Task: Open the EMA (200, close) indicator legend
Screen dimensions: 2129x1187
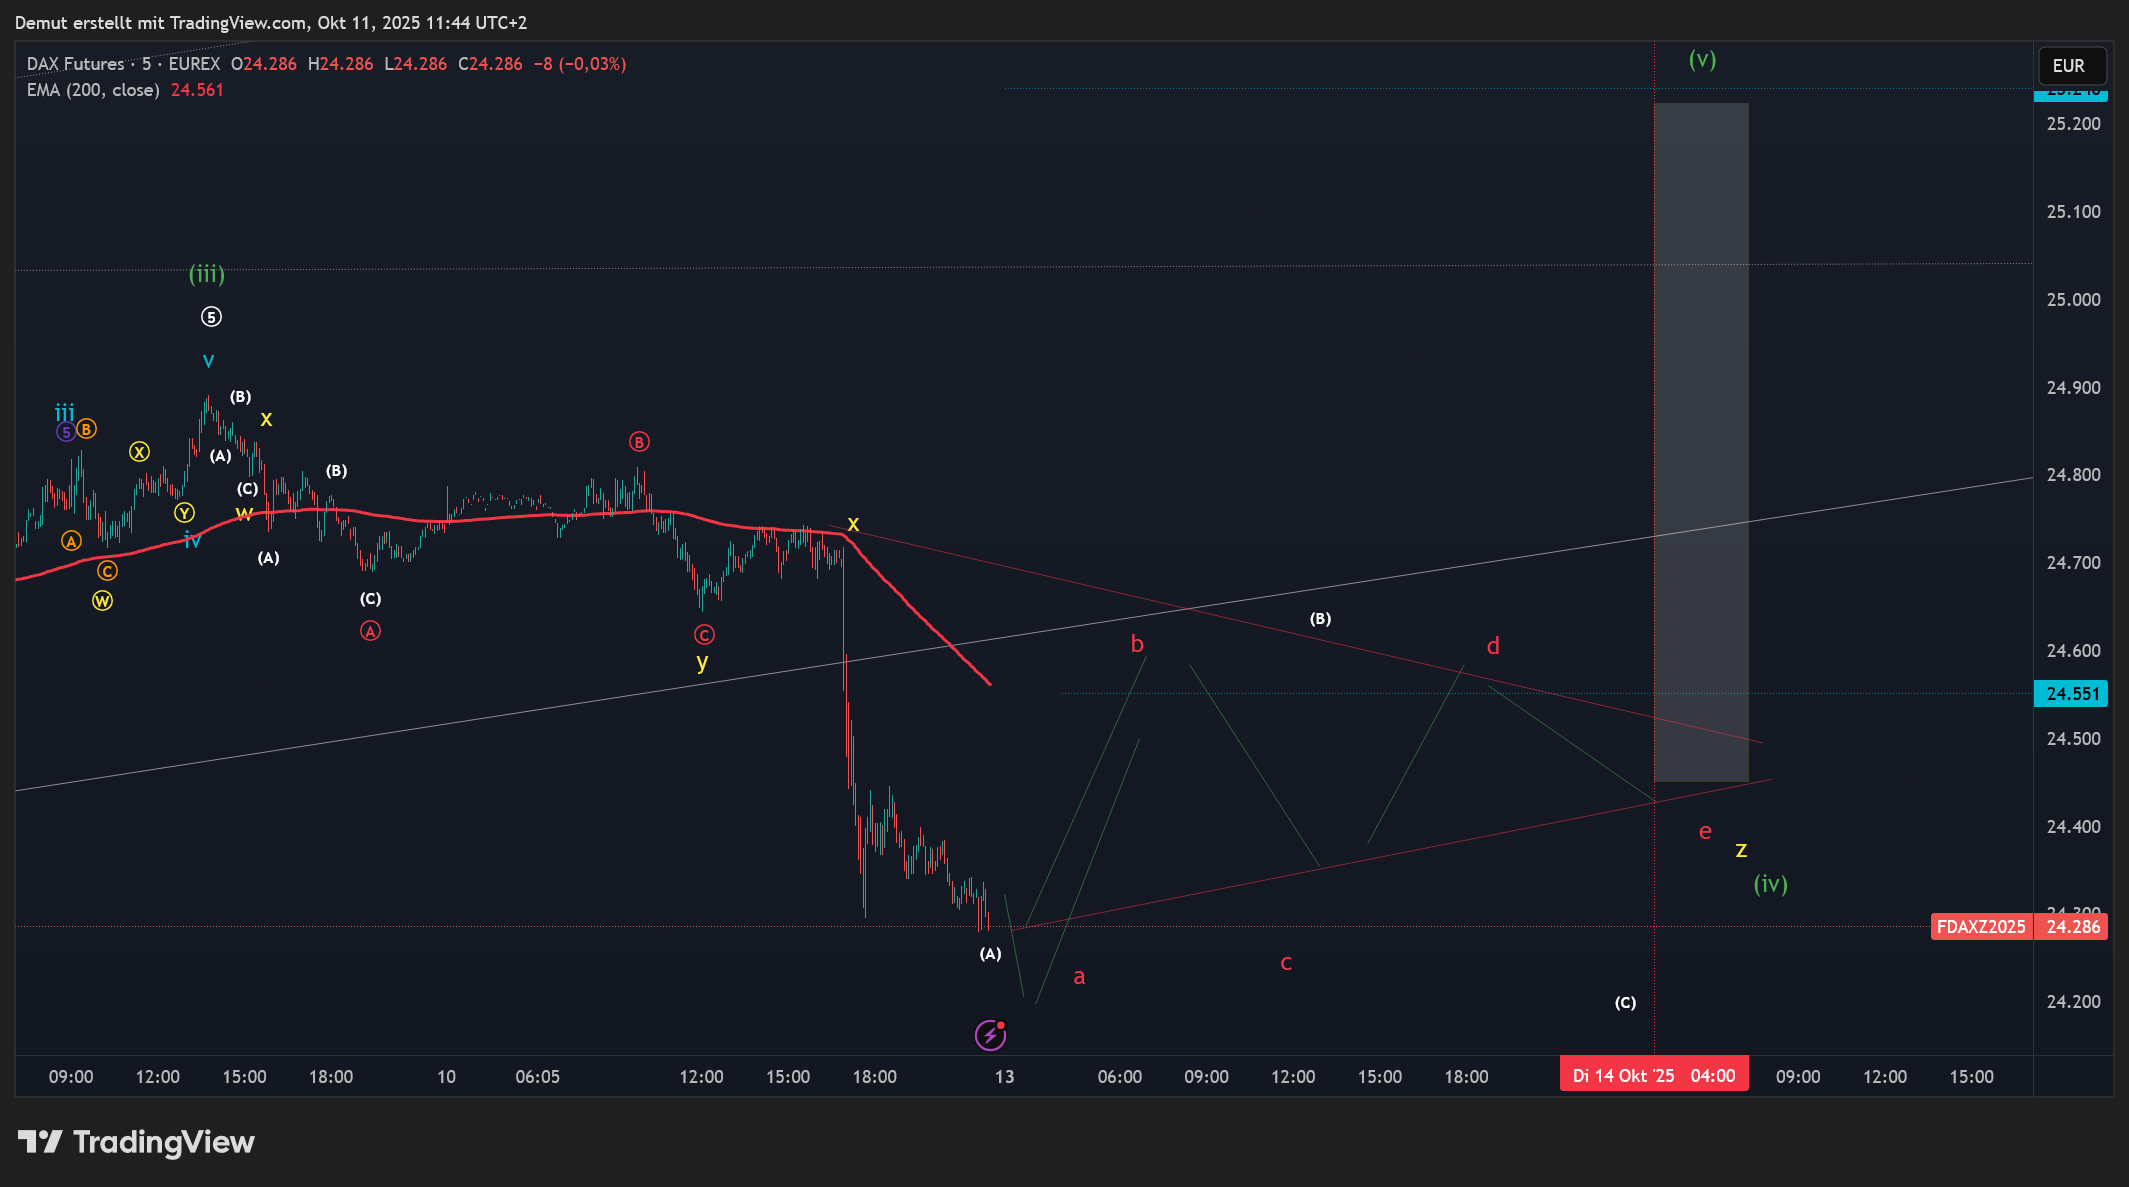Action: [x=93, y=90]
